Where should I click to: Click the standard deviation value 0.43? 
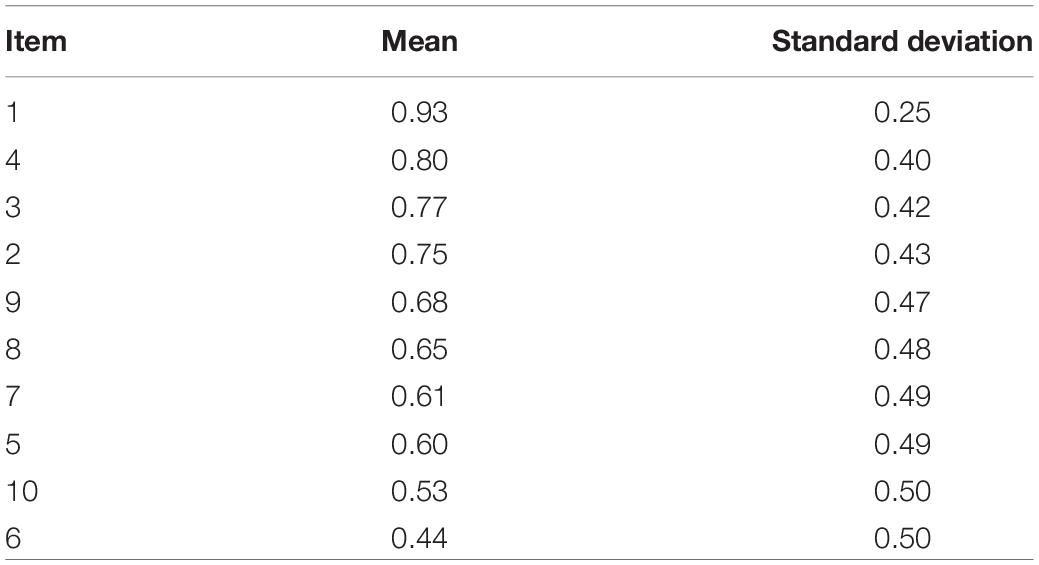click(902, 254)
